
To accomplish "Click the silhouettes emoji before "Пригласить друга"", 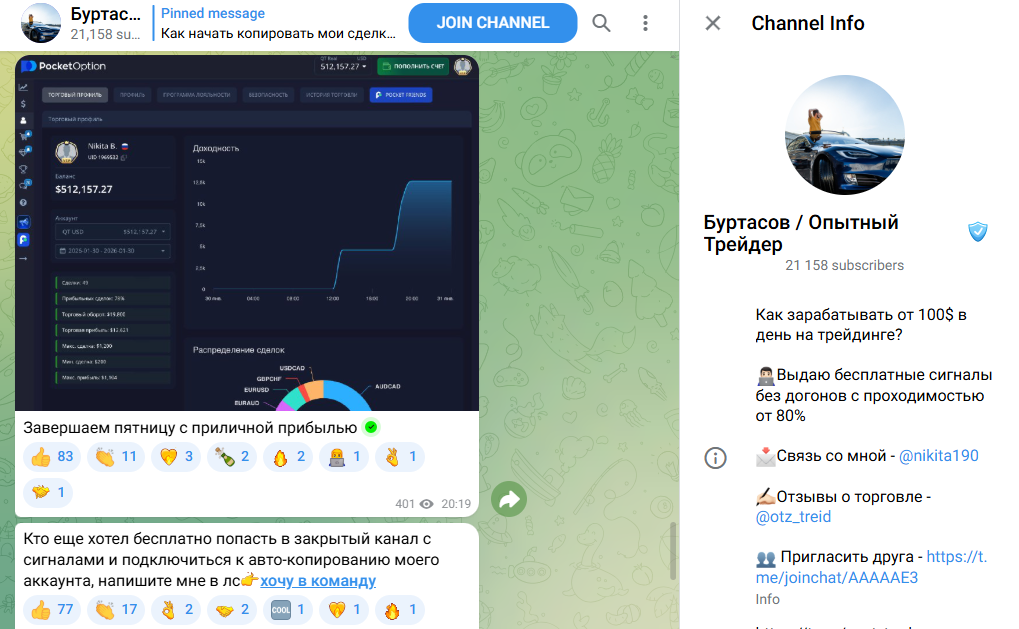I will point(766,558).
